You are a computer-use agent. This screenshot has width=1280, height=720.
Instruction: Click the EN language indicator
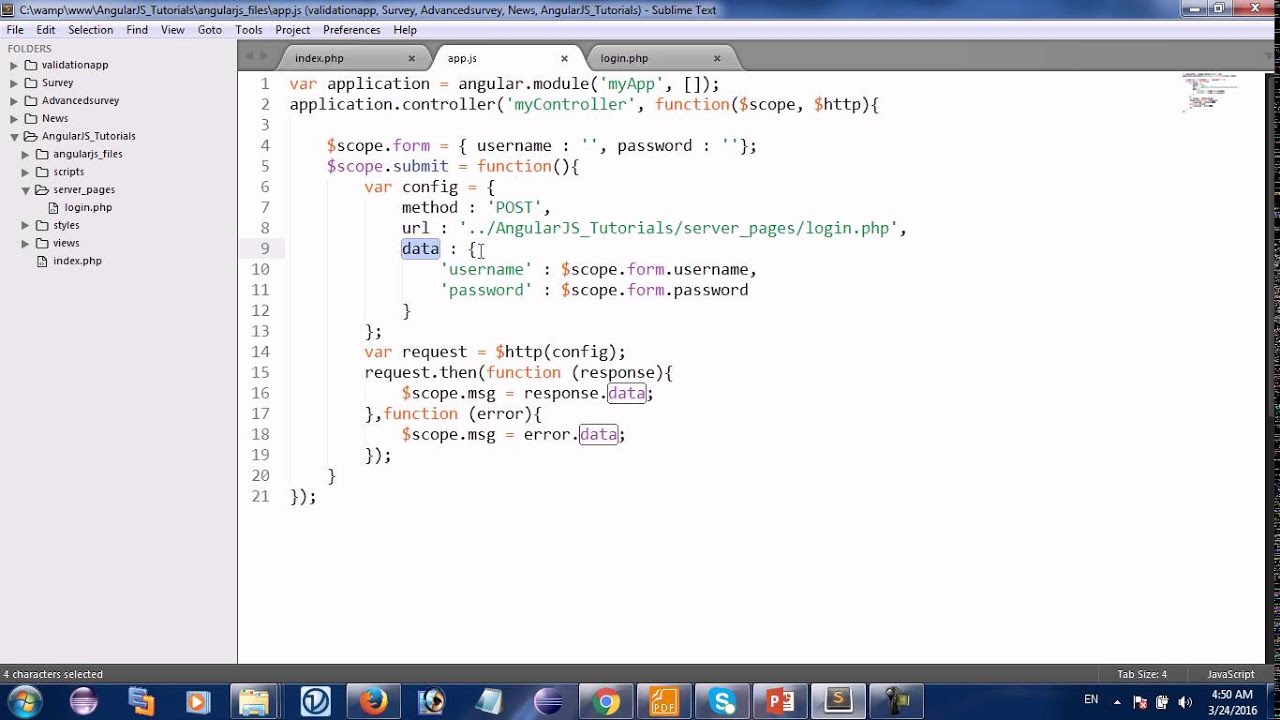[1091, 700]
